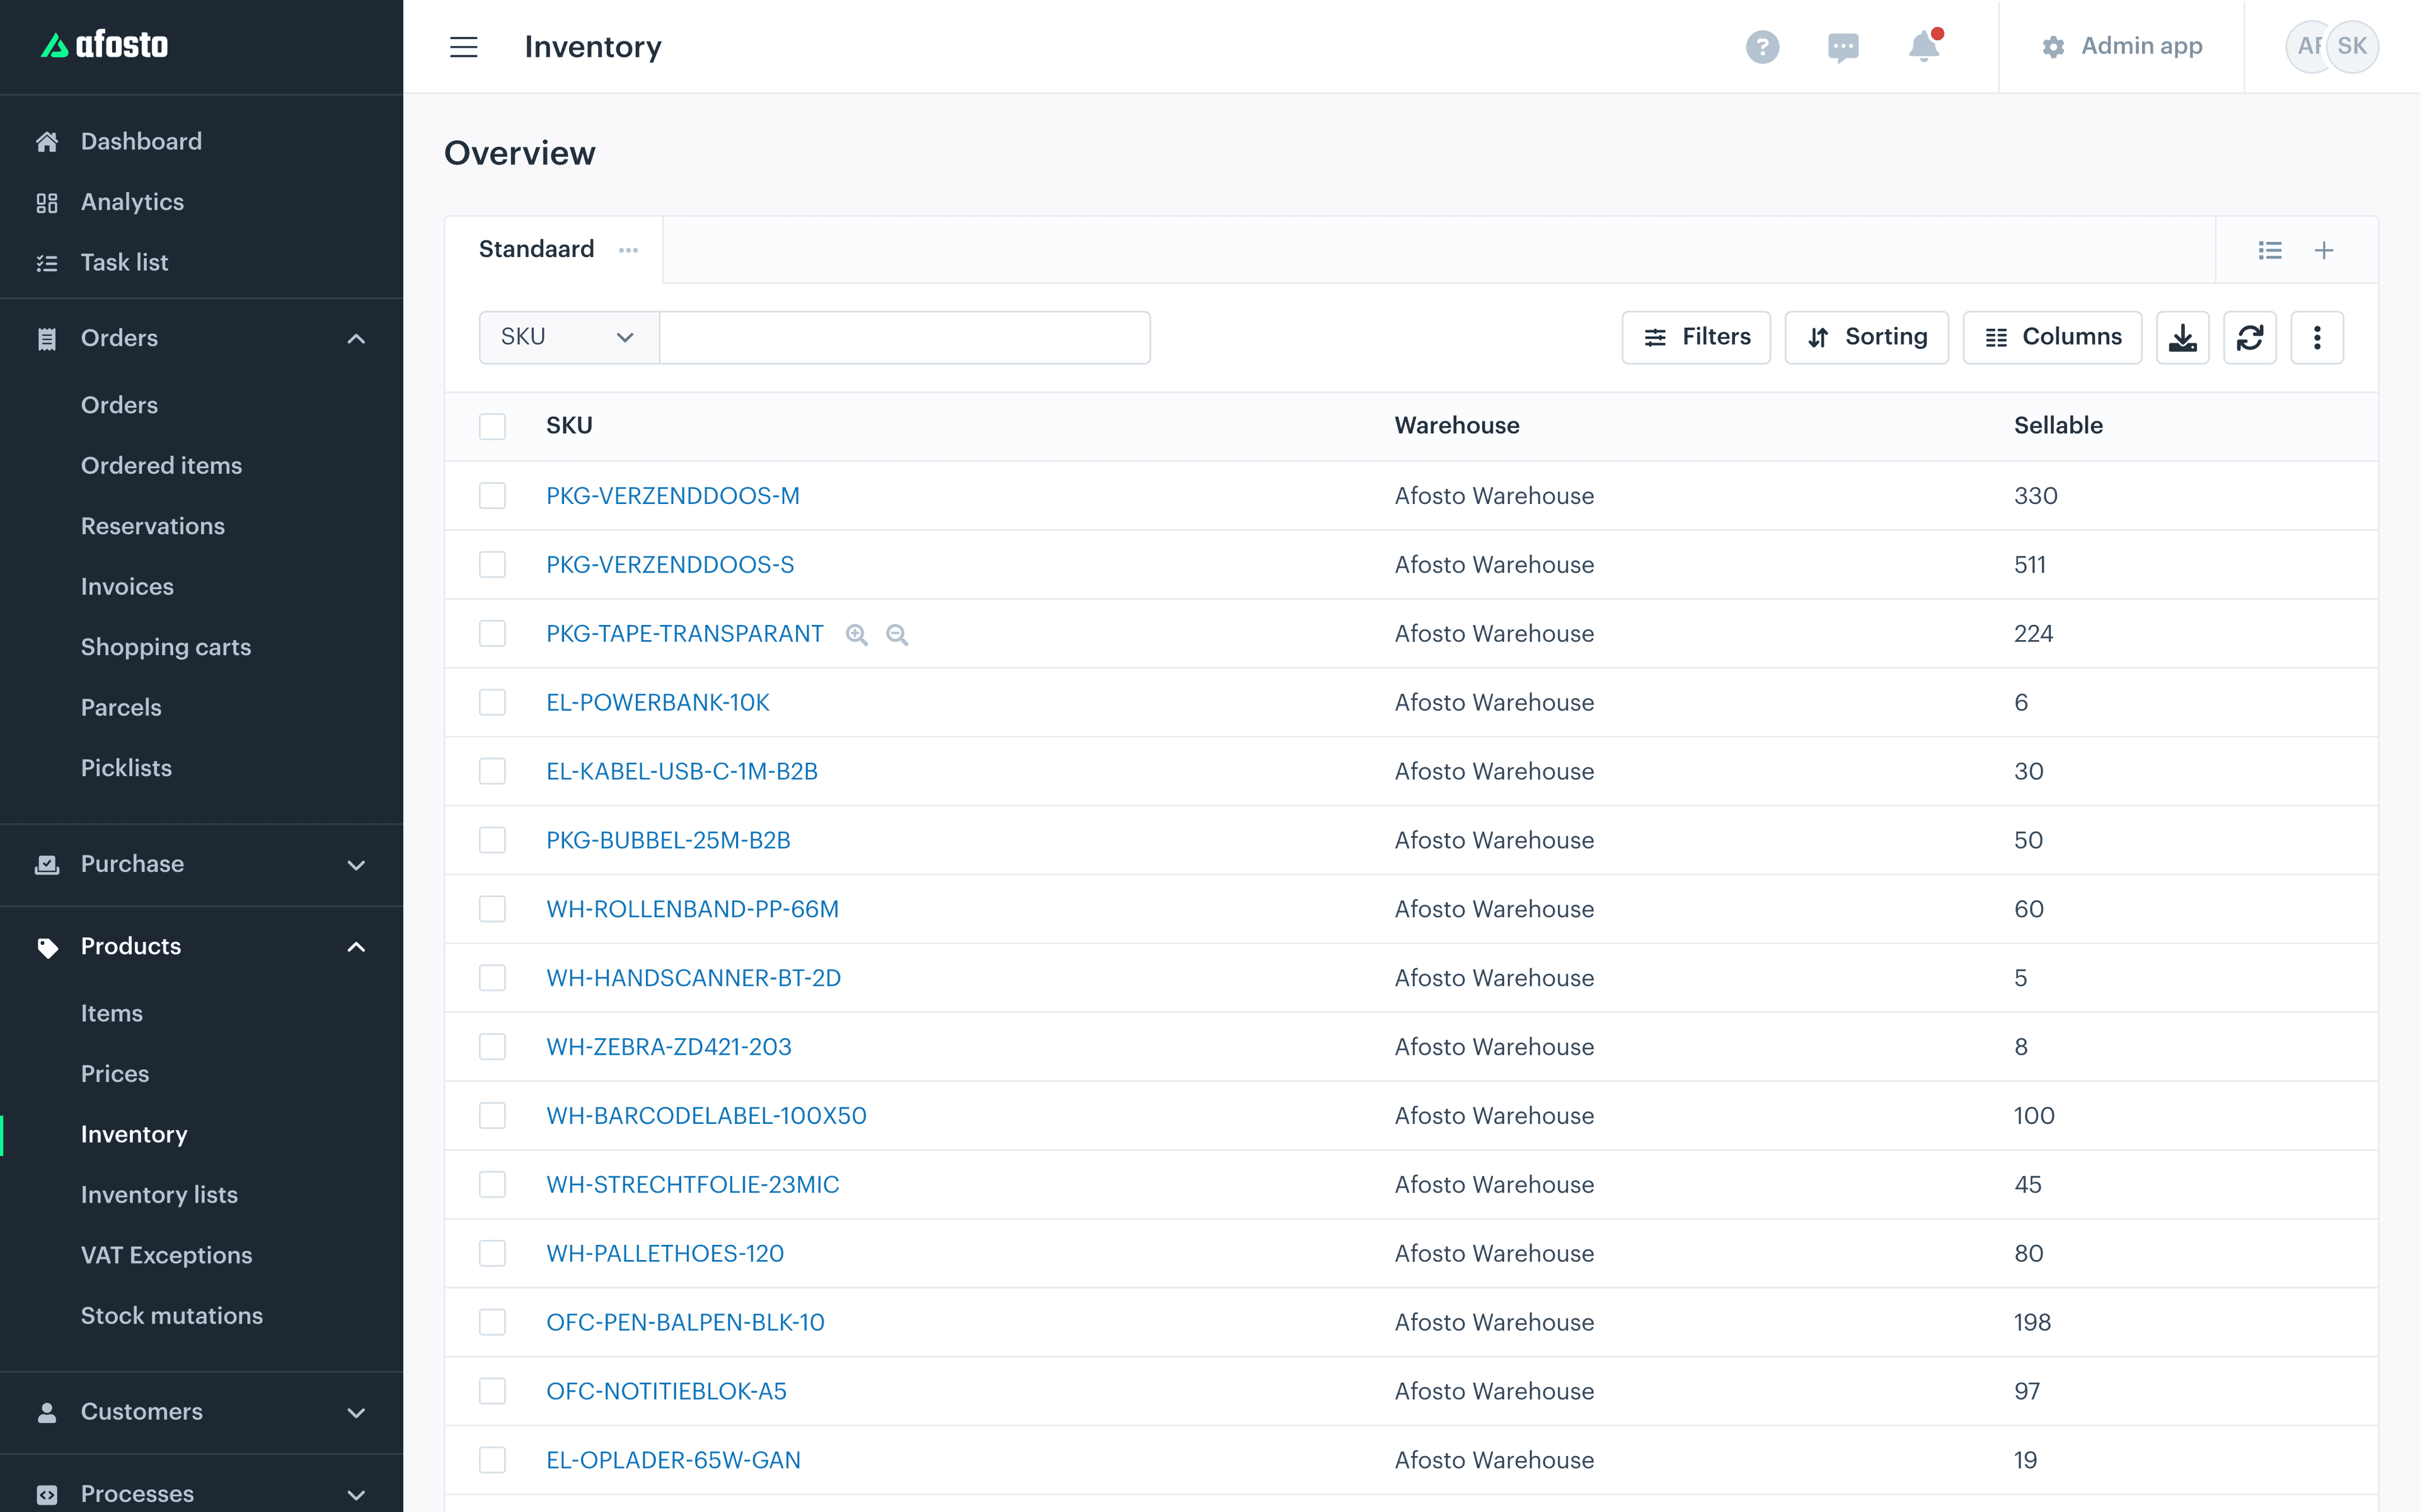The width and height of the screenshot is (2420, 1512).
Task: Open the Filters button
Action: pyautogui.click(x=1696, y=338)
